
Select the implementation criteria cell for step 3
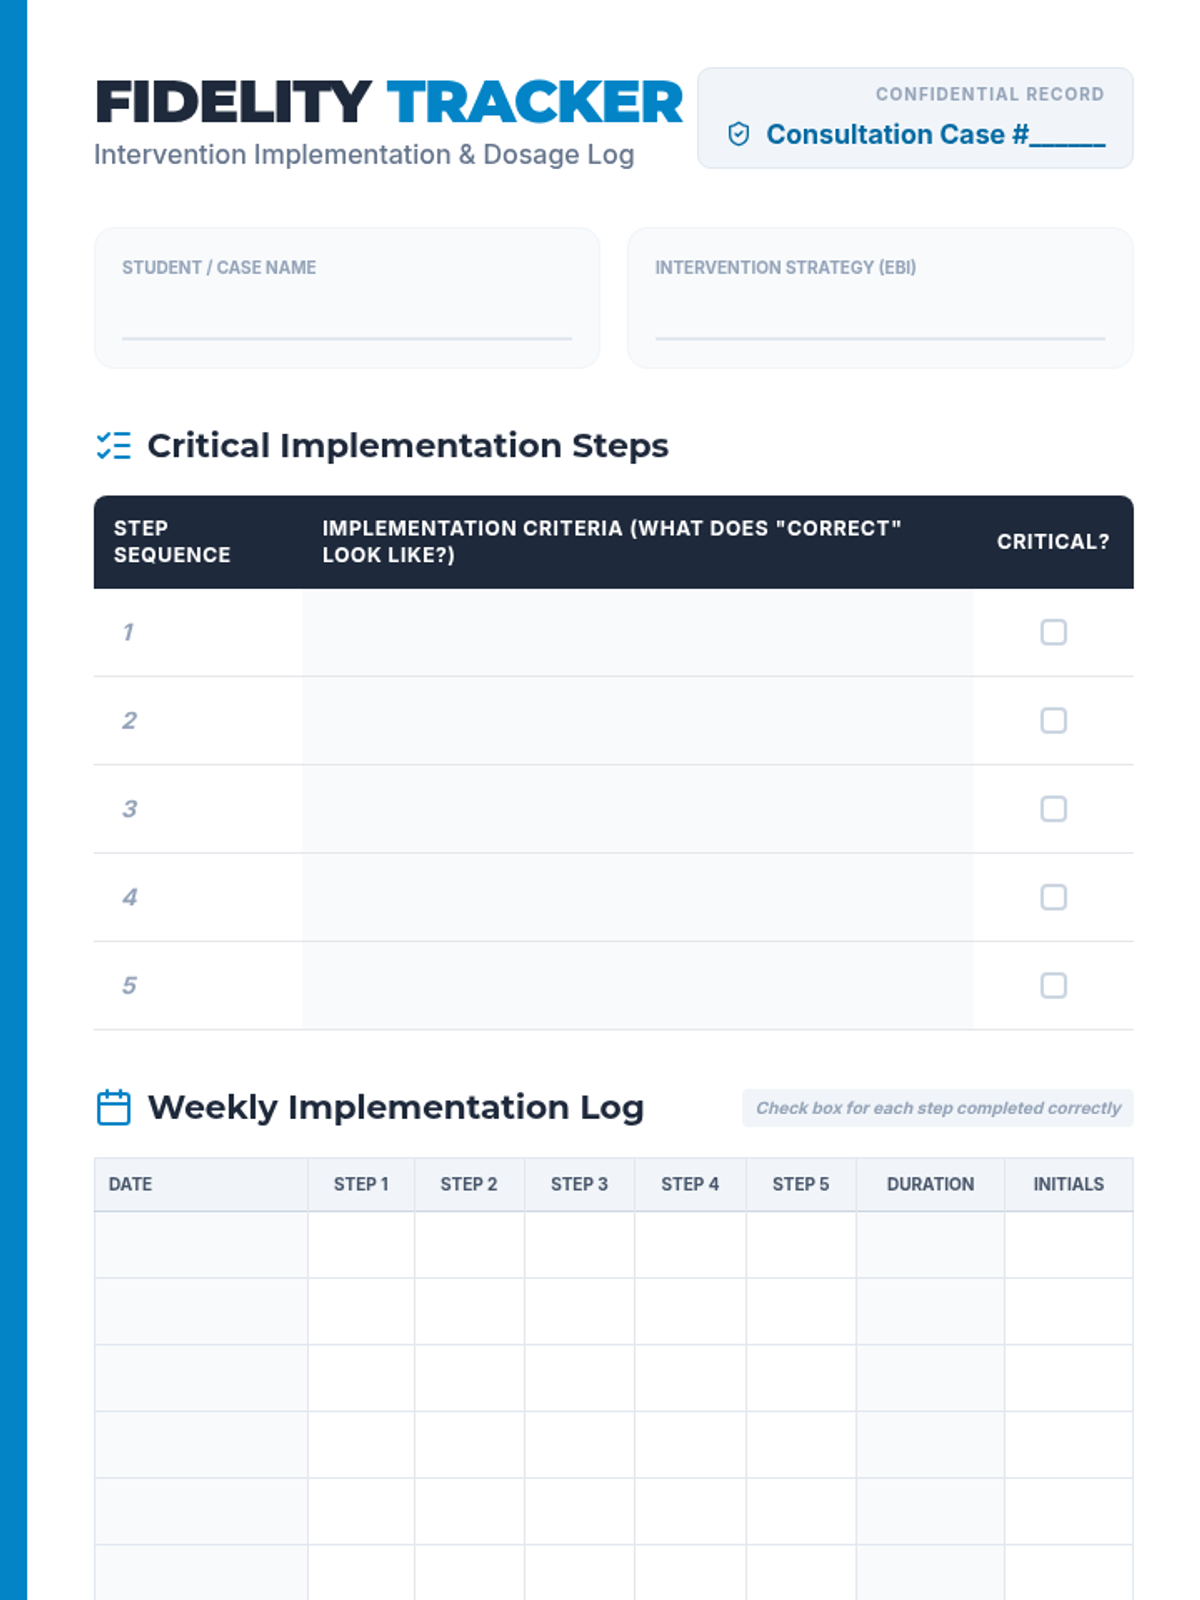(x=637, y=808)
